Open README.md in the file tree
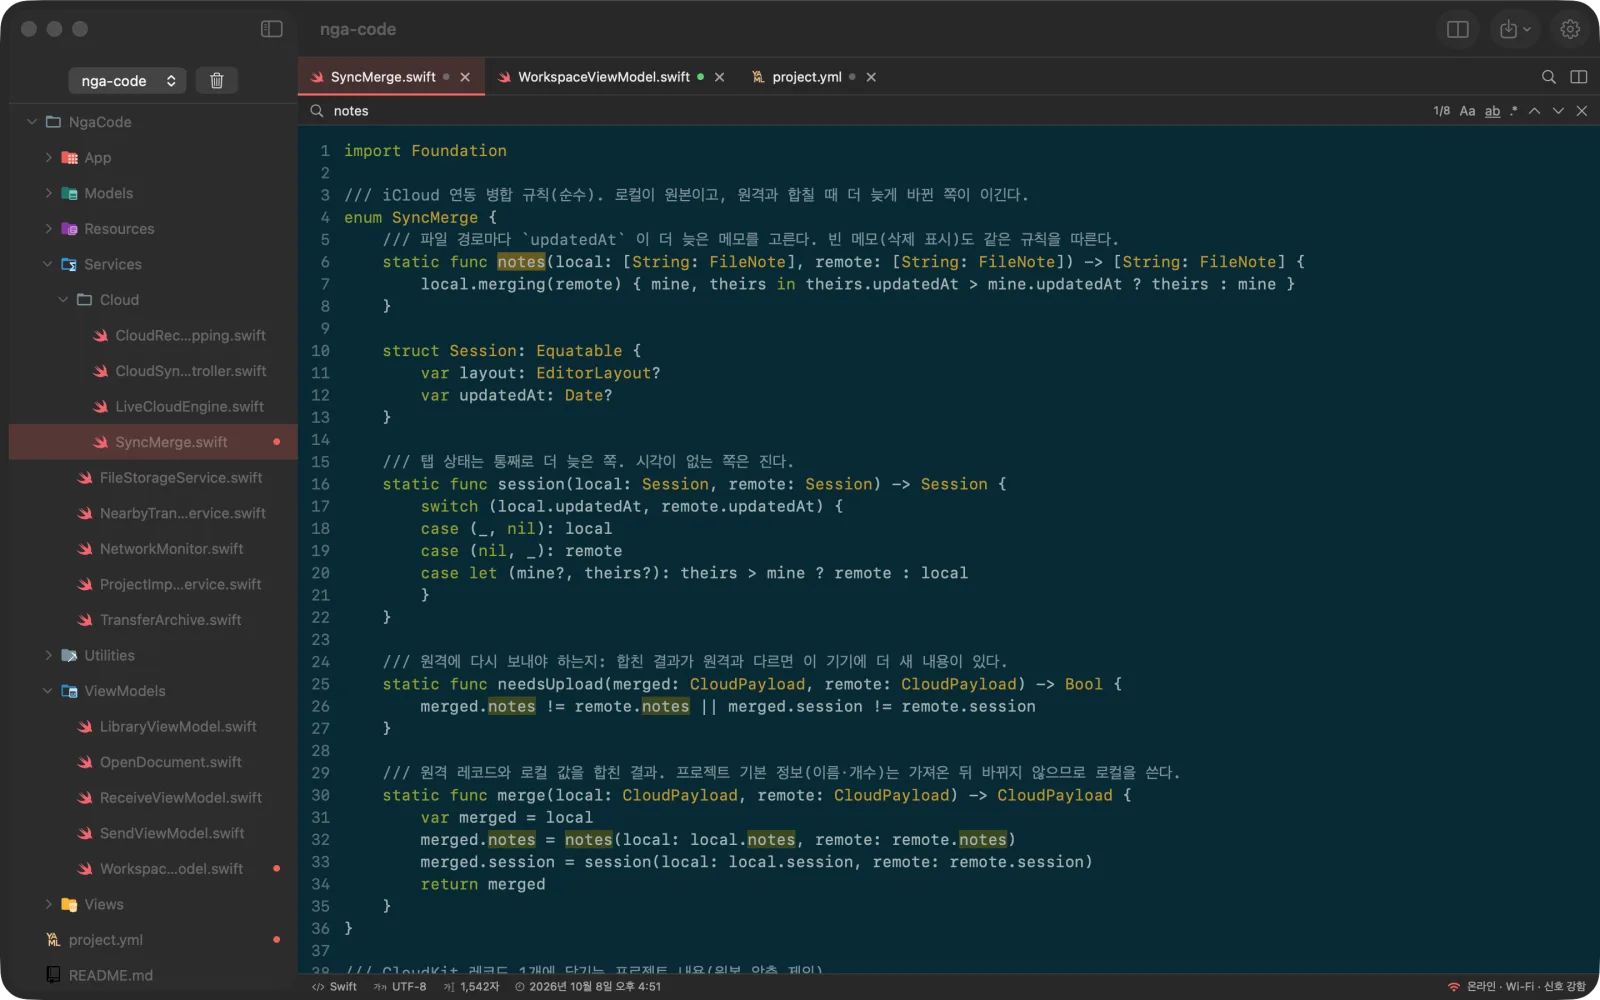 [x=153, y=975]
